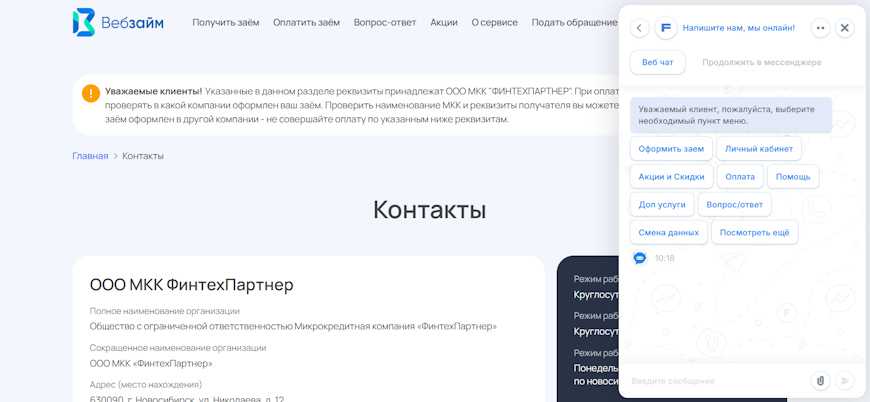This screenshot has width=870, height=402.
Task: Open the Акции menu item
Action: (444, 23)
